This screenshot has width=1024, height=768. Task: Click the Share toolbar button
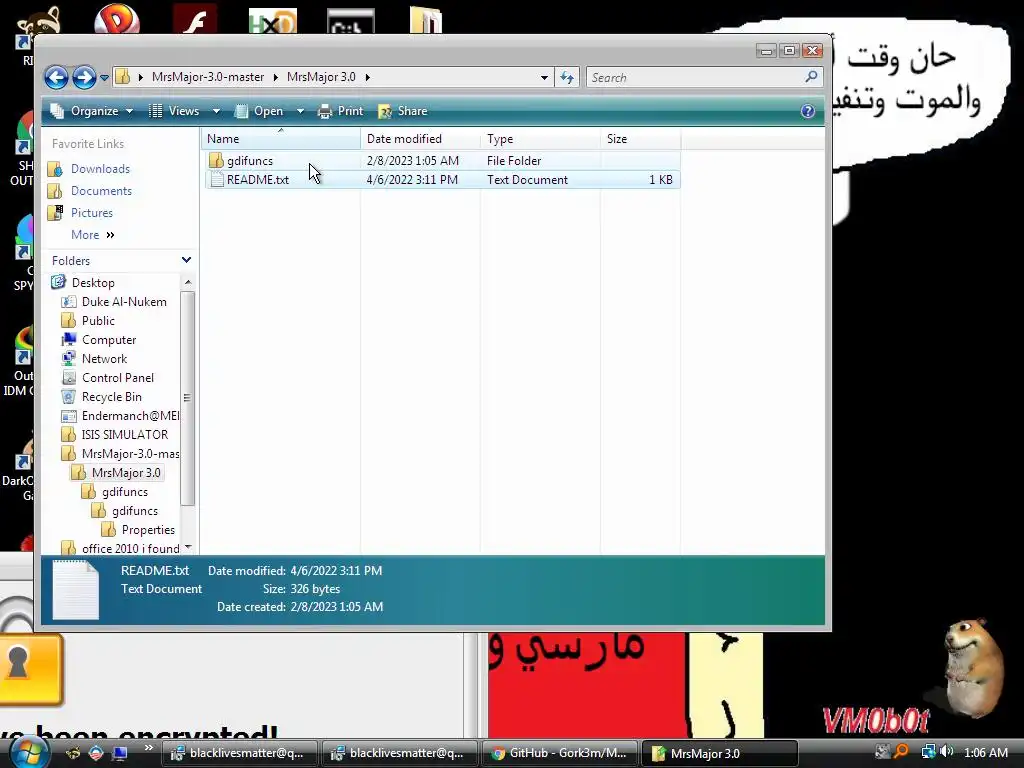(x=403, y=111)
